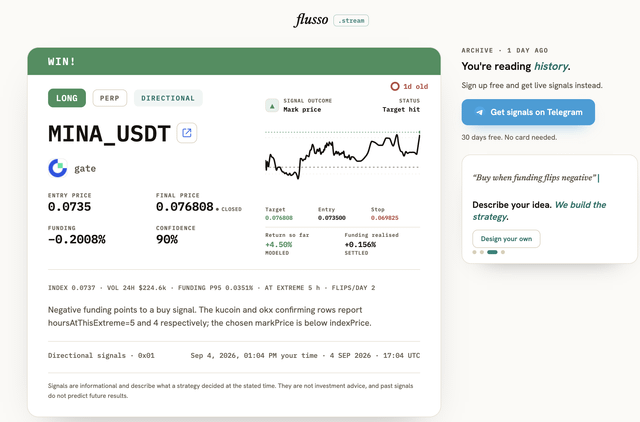Click the 17:04 UTC timestamp text
The width and height of the screenshot is (640, 422).
pyautogui.click(x=401, y=355)
